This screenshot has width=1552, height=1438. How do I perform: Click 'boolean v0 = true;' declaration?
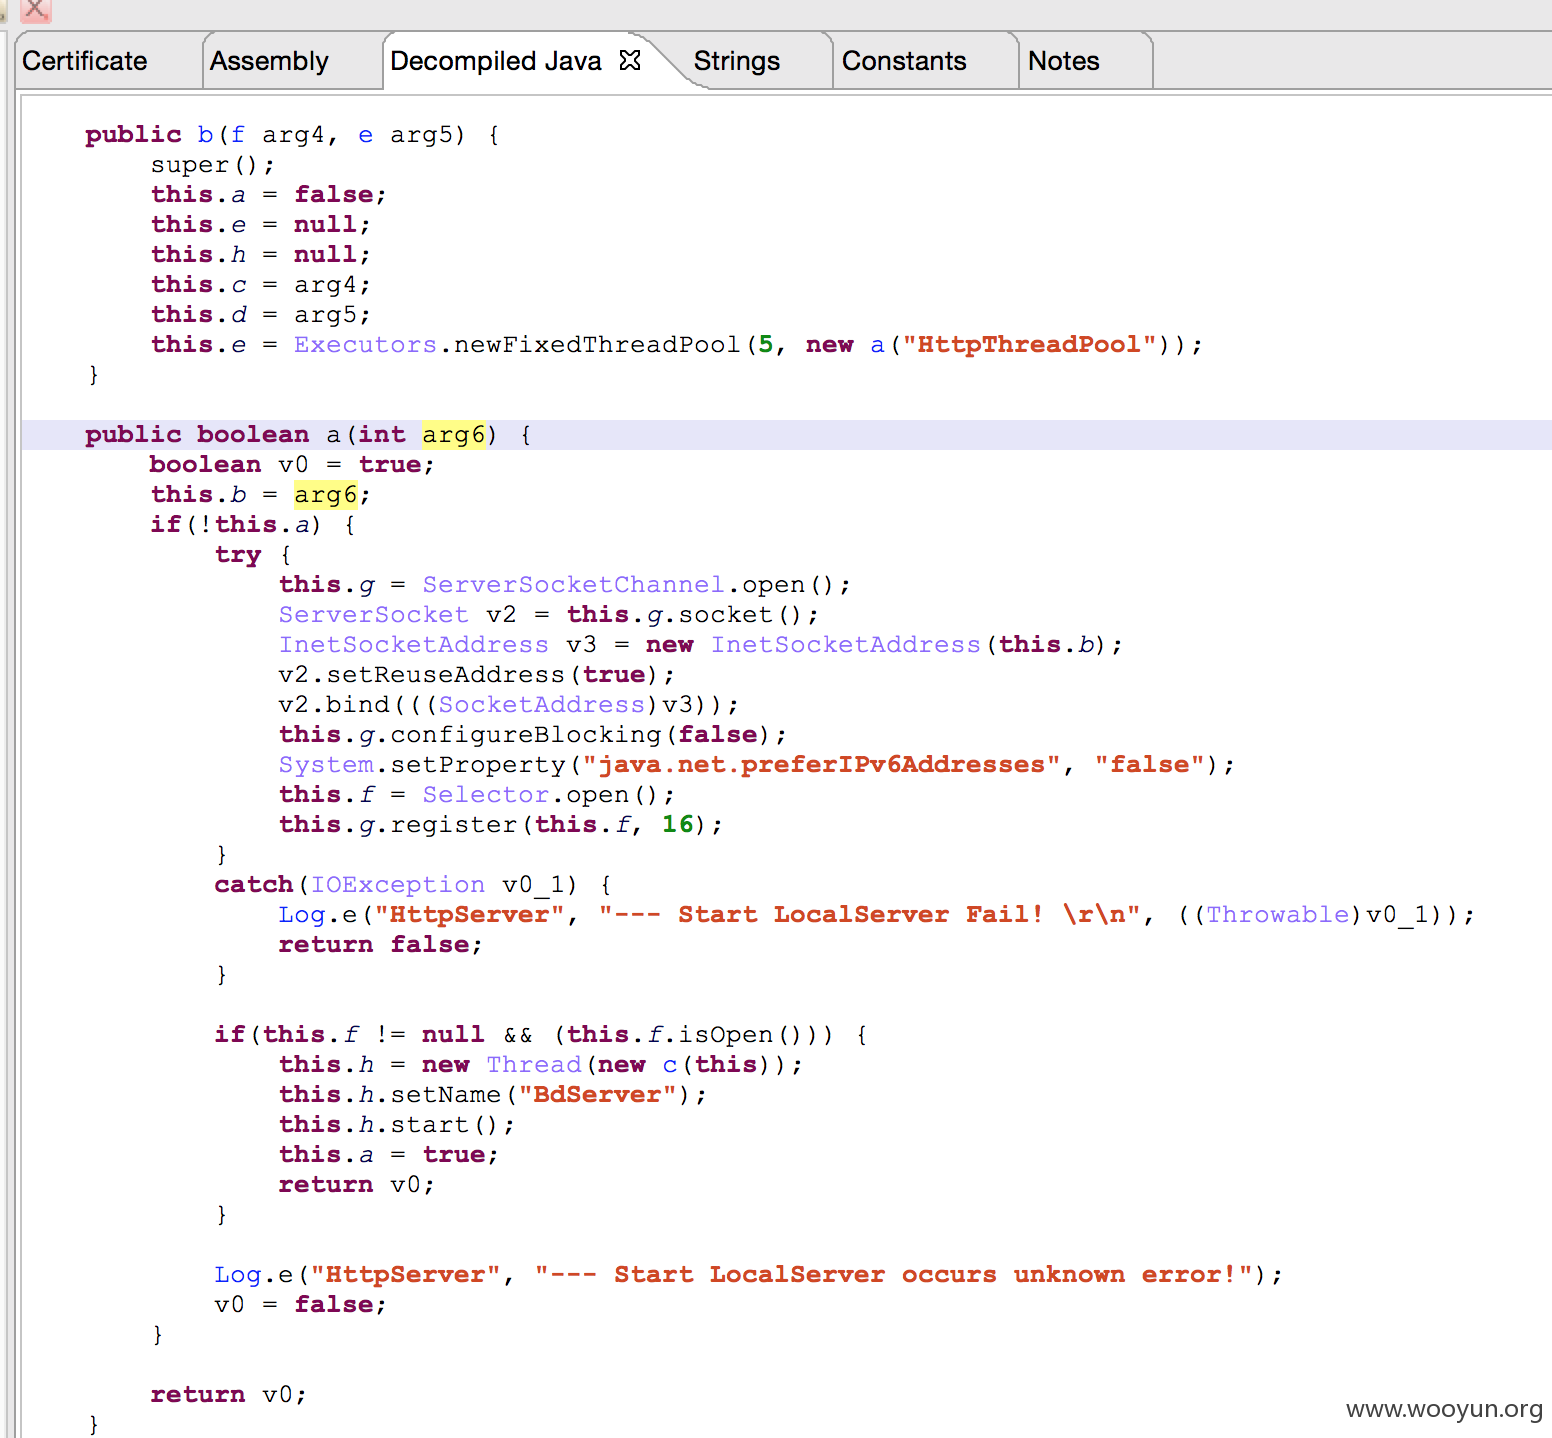[x=292, y=464]
